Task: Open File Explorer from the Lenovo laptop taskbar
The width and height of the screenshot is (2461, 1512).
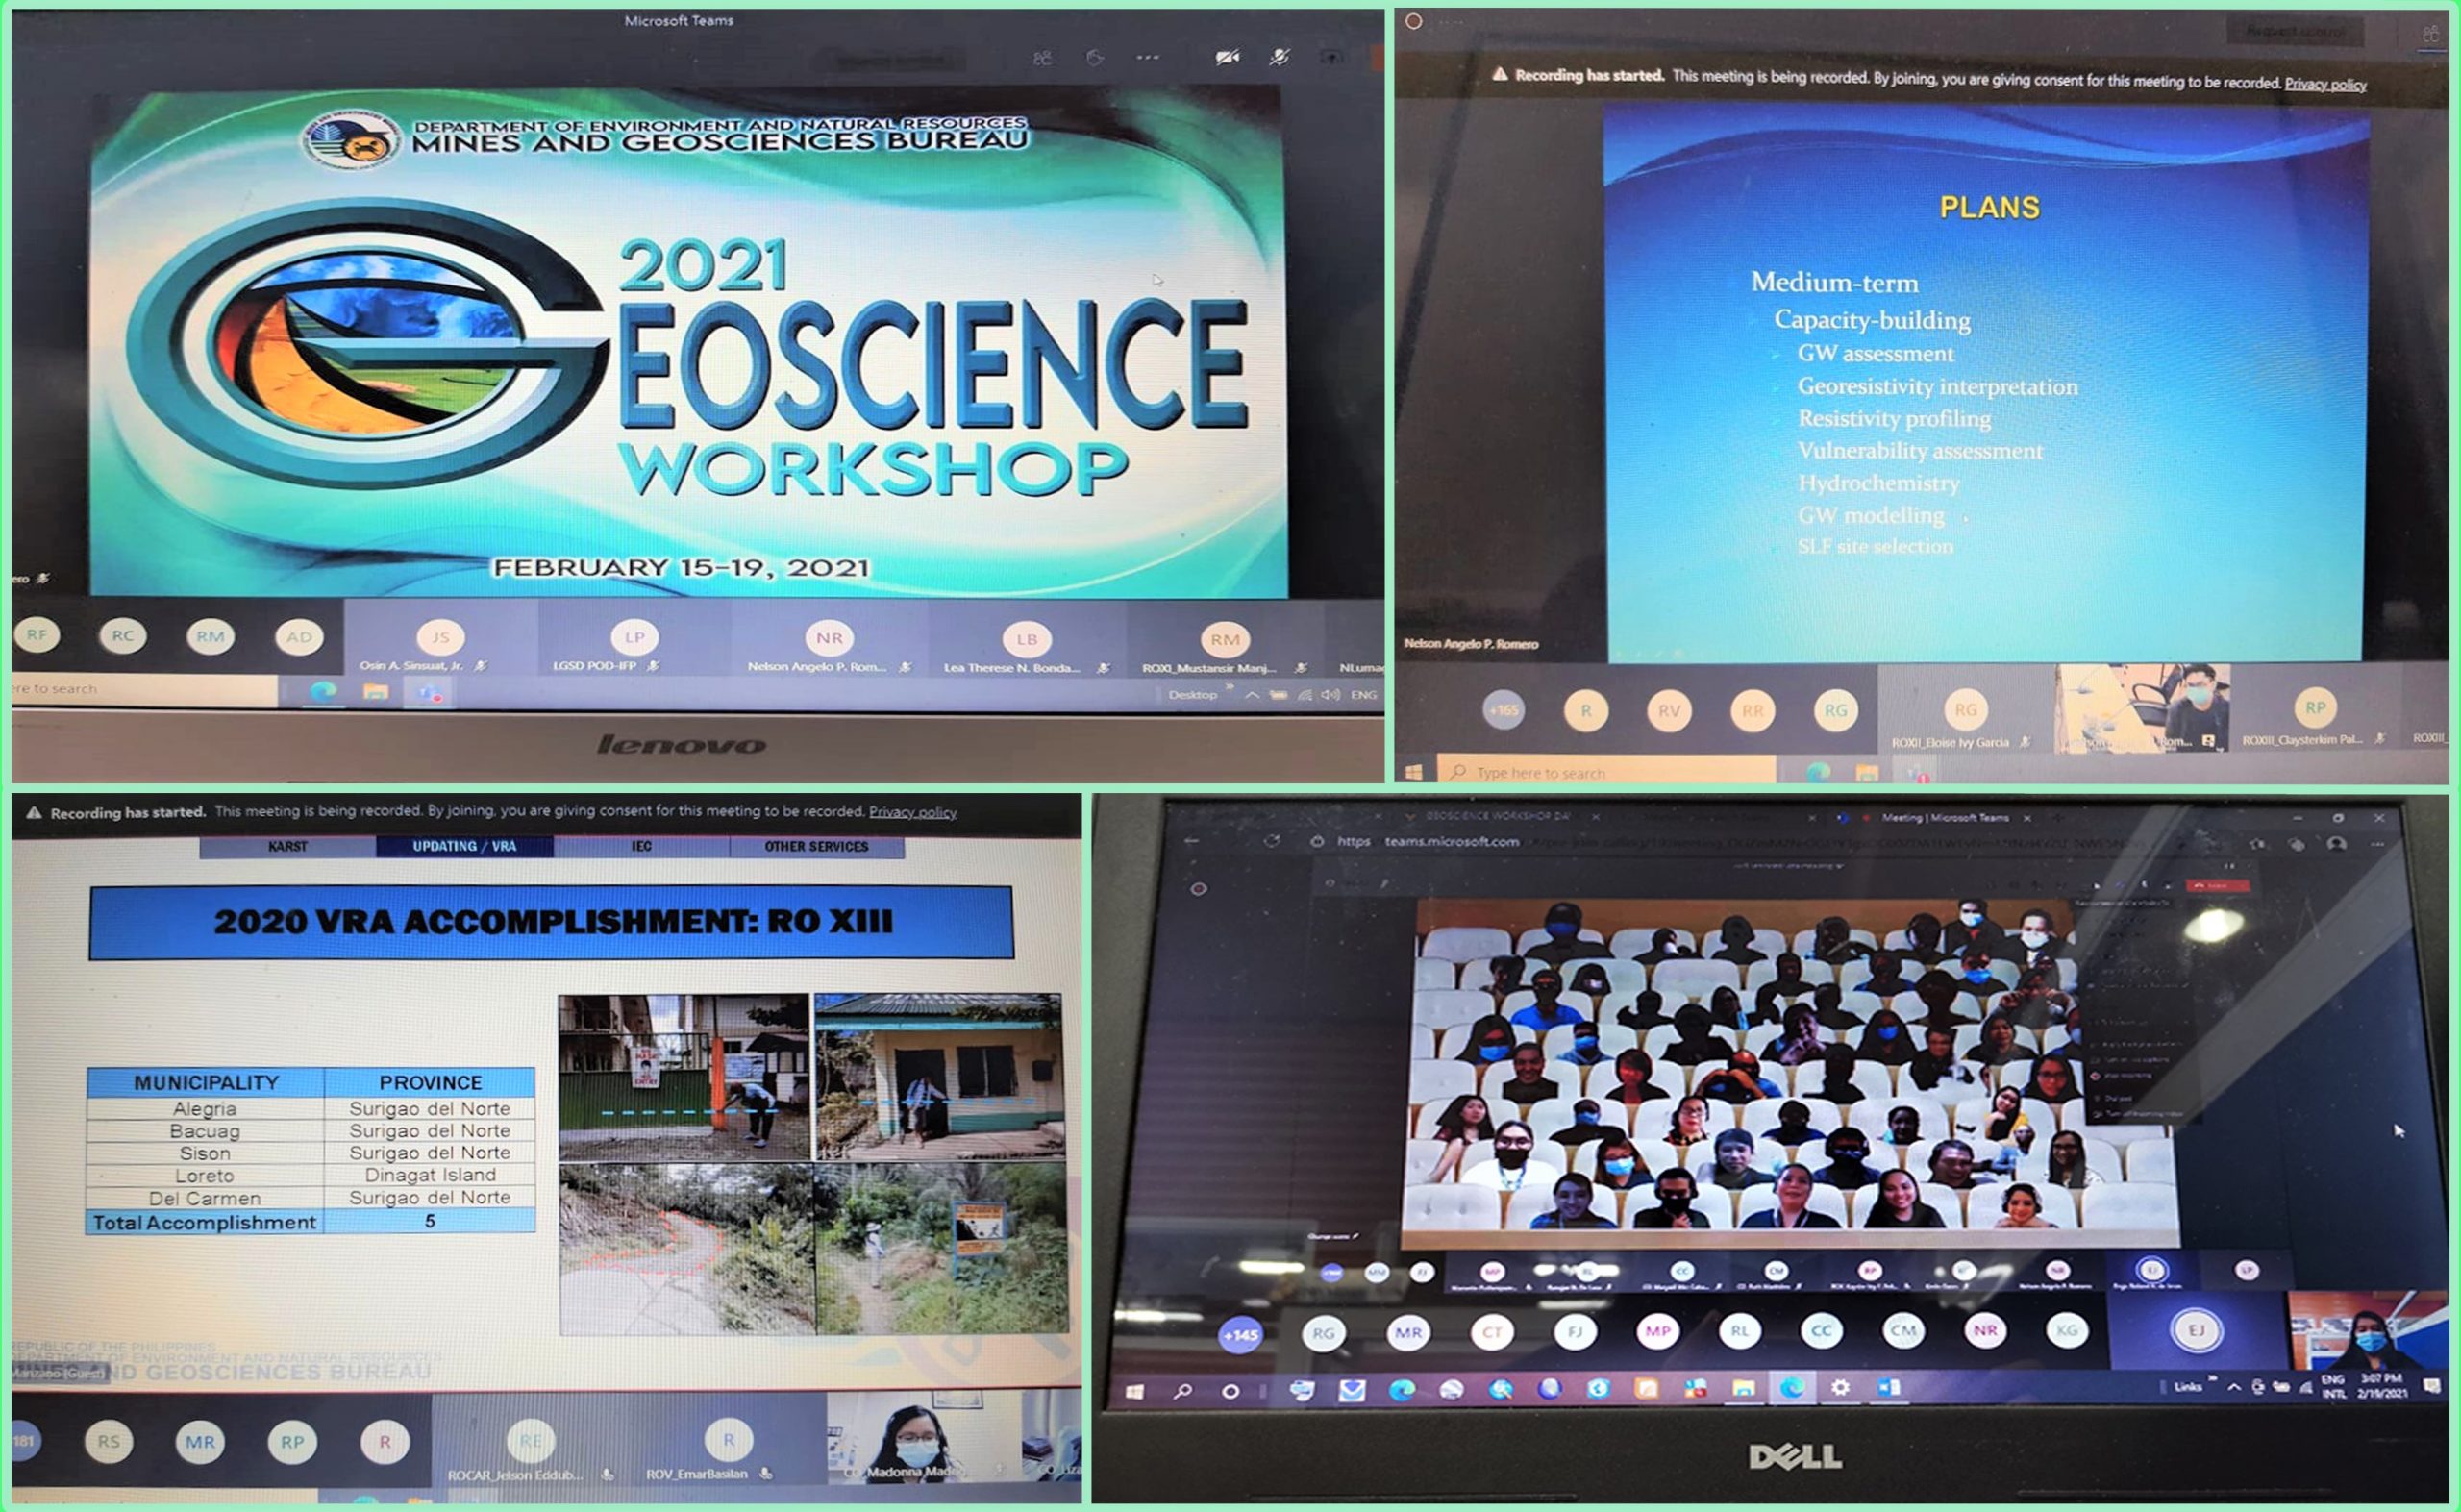Action: pyautogui.click(x=375, y=691)
